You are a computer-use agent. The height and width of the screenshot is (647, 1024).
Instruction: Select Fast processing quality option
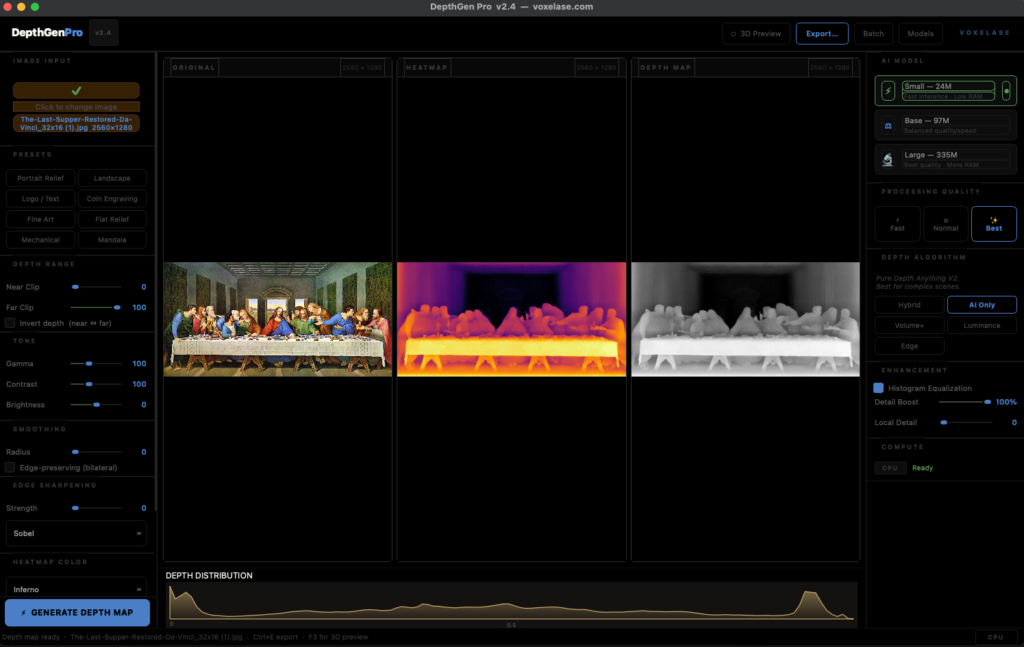pos(897,224)
